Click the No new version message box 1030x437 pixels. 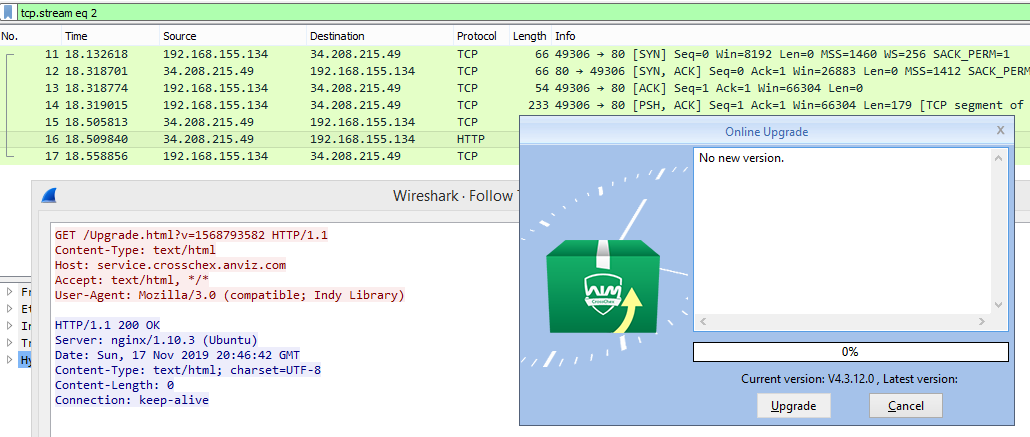tap(843, 231)
